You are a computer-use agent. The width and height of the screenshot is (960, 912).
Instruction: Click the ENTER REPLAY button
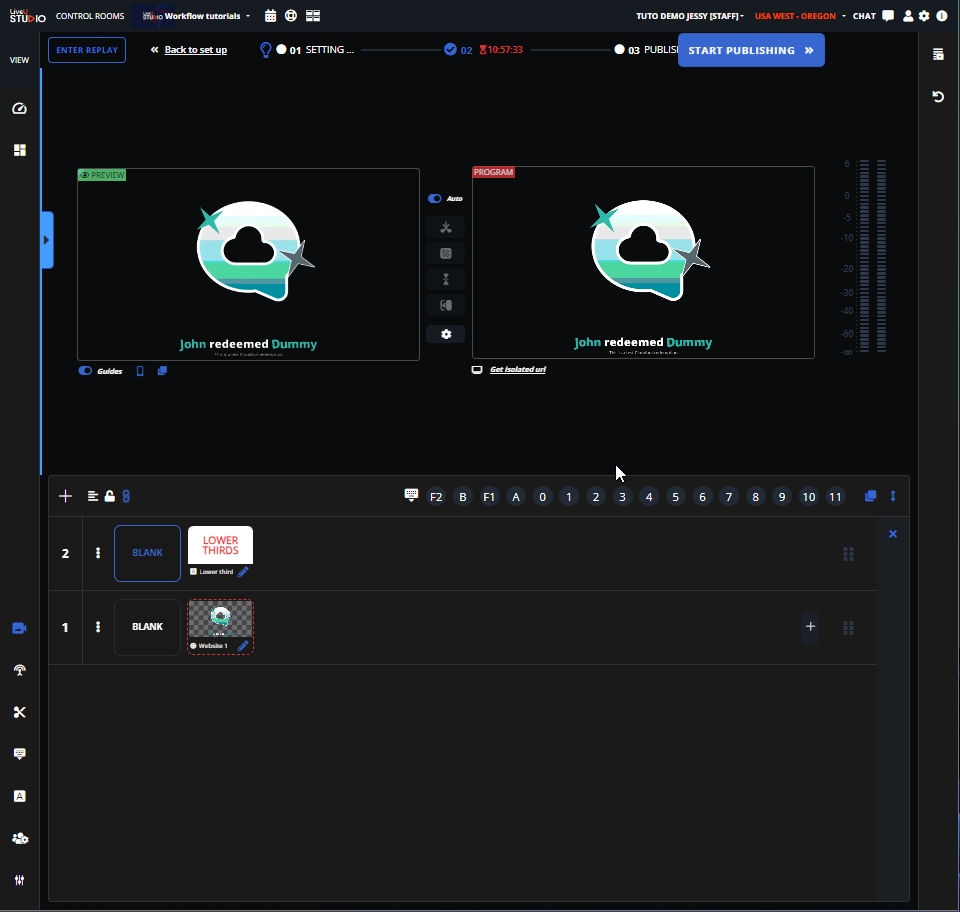[x=87, y=50]
